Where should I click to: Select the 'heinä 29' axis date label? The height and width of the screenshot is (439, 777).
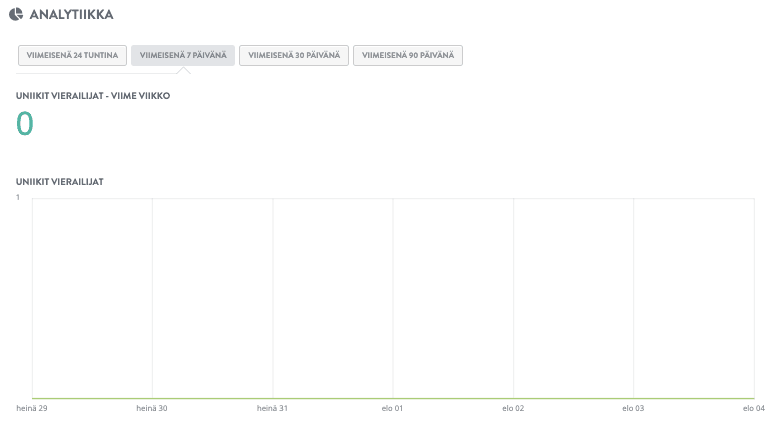[x=32, y=408]
